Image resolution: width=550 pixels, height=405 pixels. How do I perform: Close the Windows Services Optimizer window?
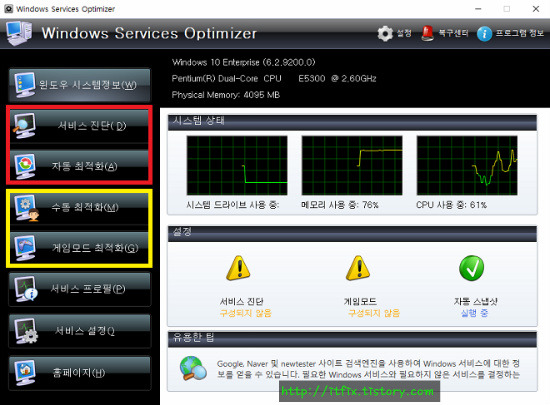tap(536, 9)
